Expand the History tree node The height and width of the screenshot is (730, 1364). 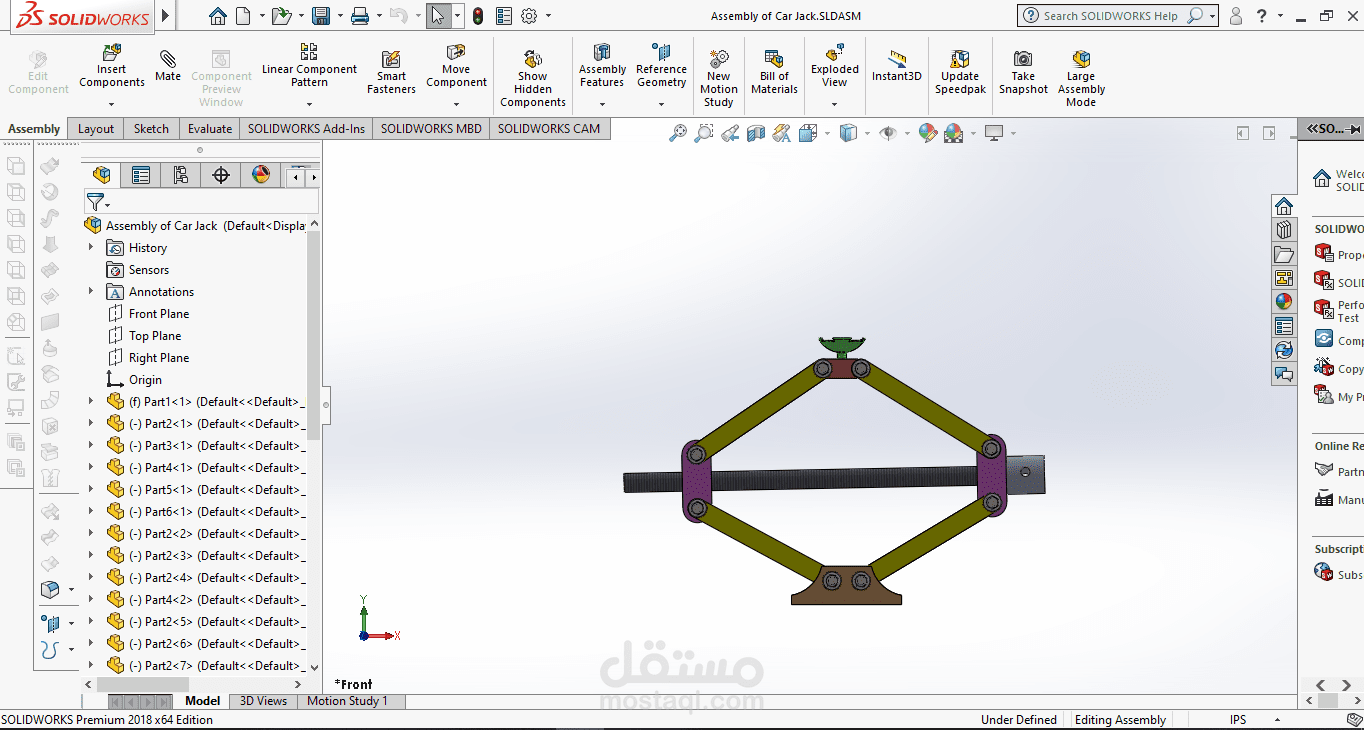click(x=91, y=247)
